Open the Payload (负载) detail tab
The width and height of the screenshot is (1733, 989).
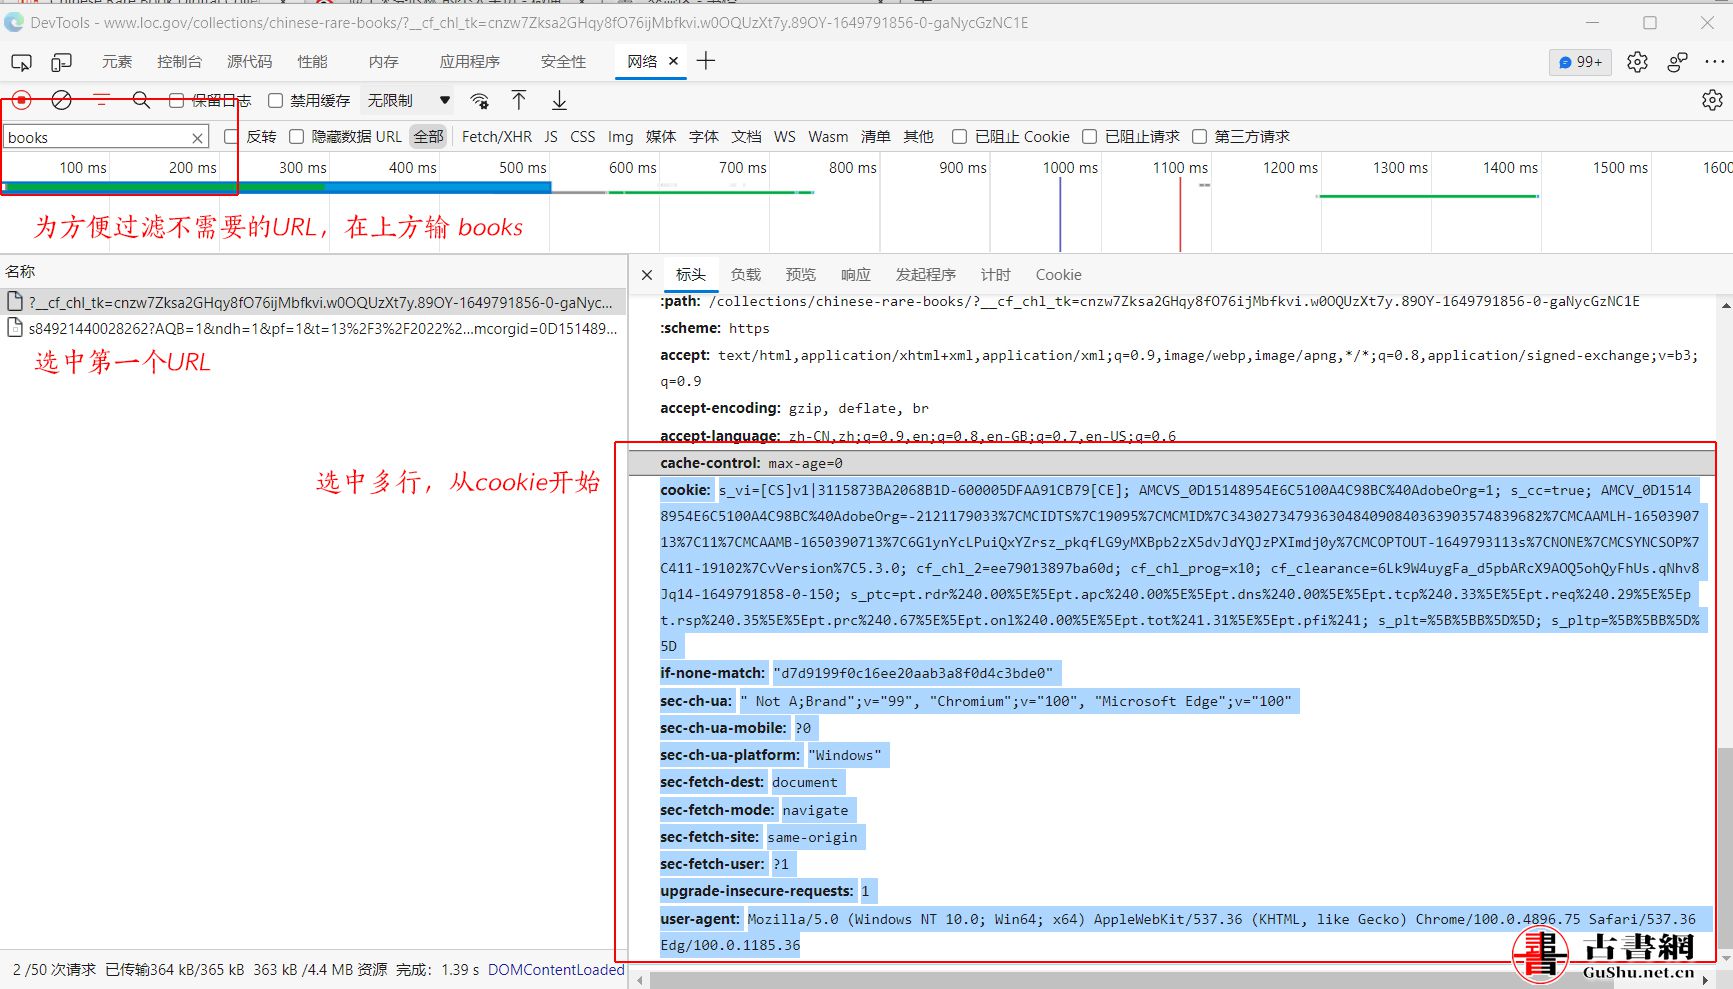point(745,275)
